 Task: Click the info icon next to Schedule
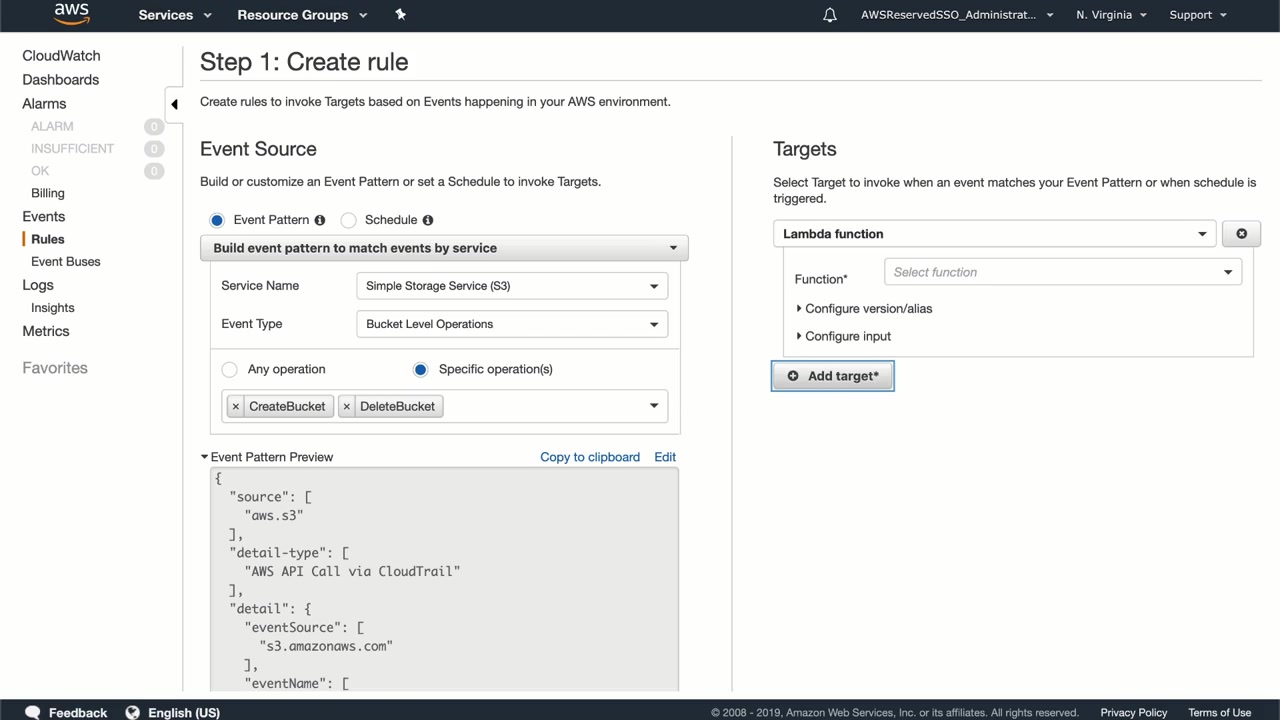[x=428, y=220]
